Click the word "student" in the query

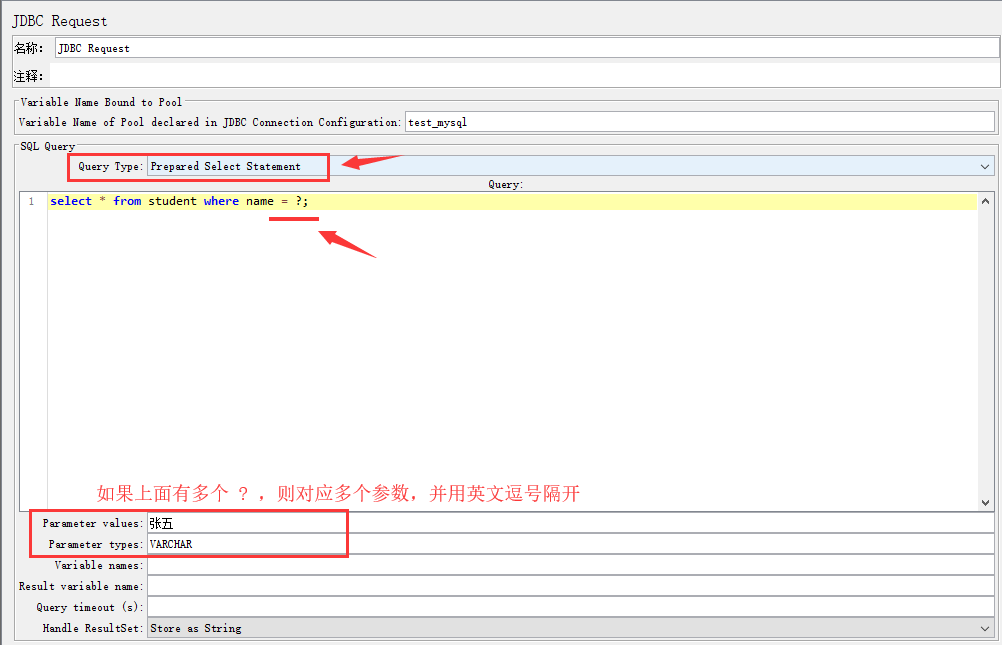[172, 201]
